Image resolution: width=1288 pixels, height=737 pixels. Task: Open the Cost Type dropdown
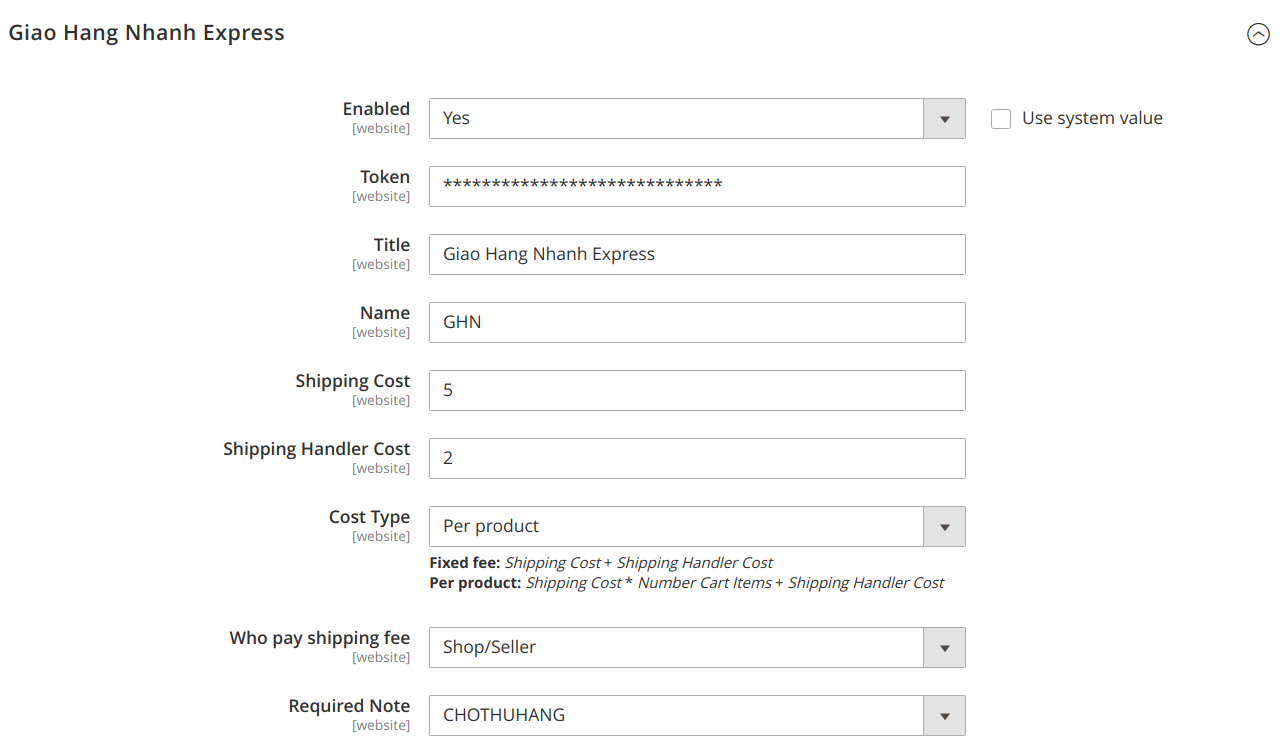click(697, 526)
